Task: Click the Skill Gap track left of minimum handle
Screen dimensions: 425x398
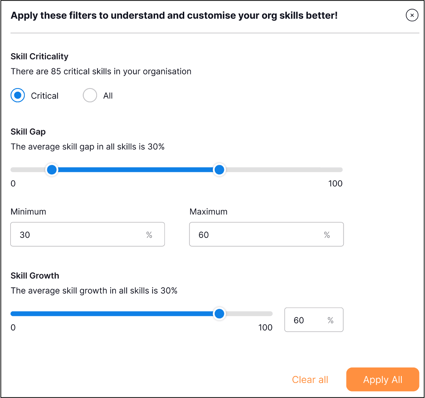Action: pos(28,170)
